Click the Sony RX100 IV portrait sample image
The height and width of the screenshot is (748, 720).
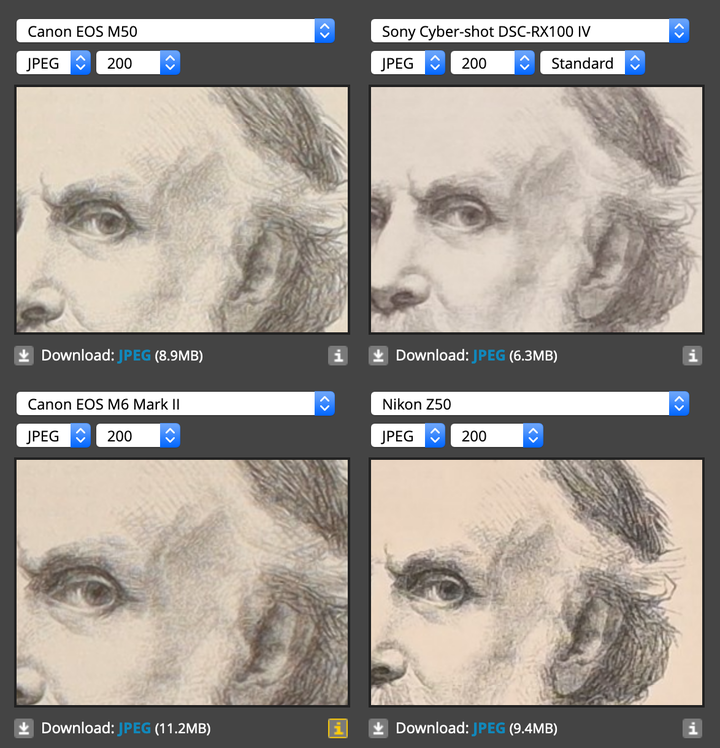(536, 209)
